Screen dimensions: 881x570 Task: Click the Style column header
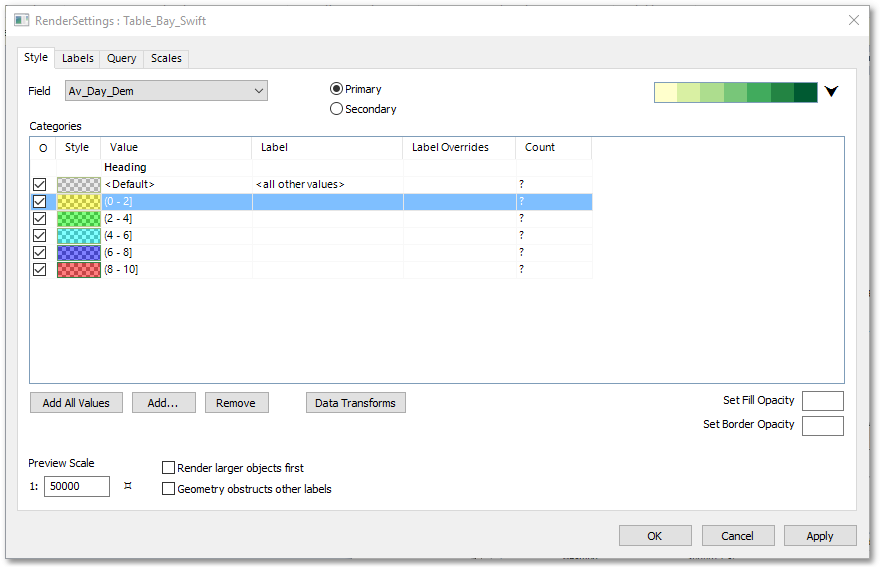(78, 147)
